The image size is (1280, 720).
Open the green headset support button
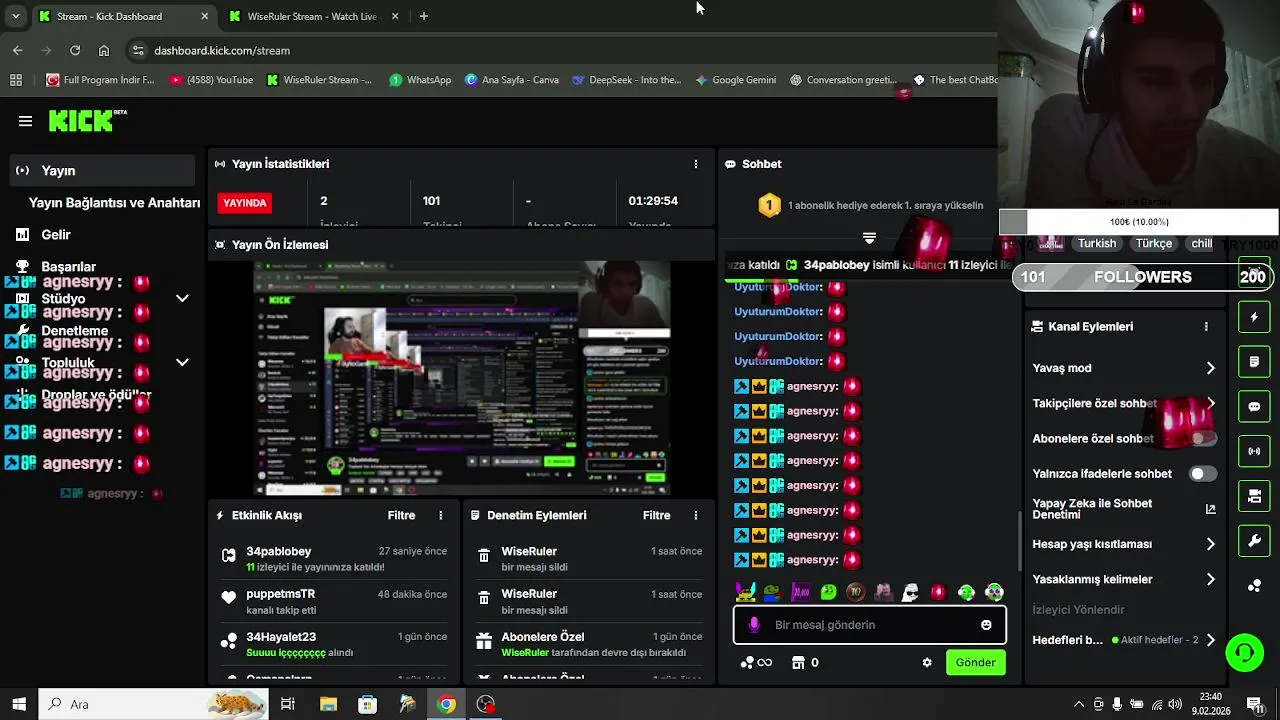point(1245,653)
